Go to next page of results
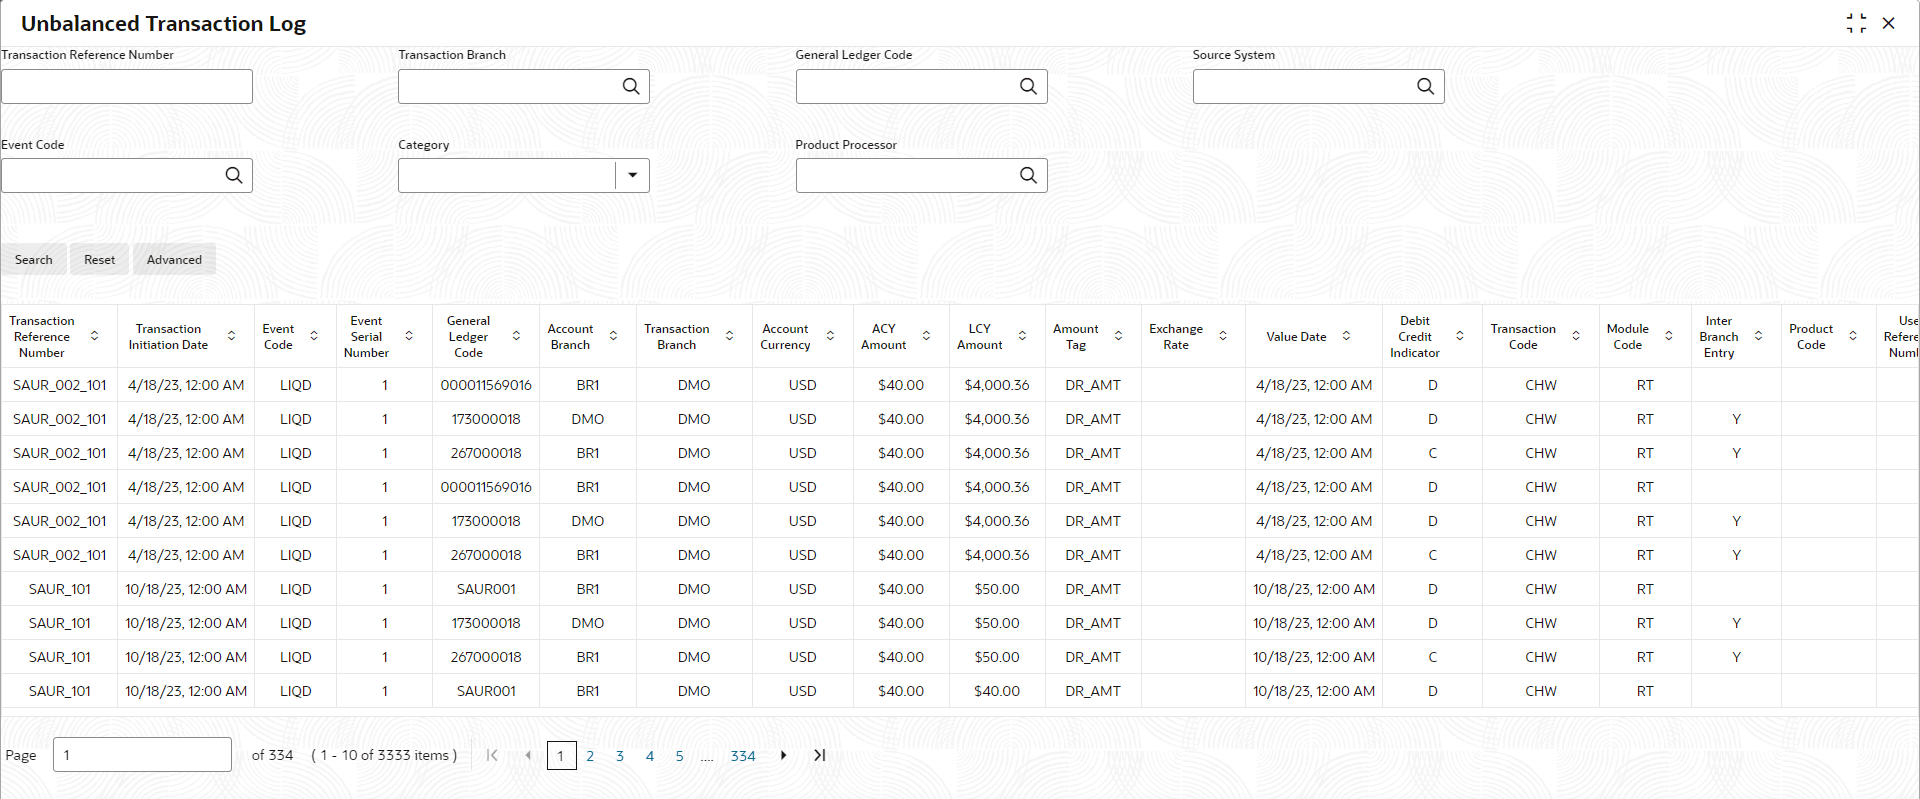This screenshot has height=799, width=1920. [x=783, y=756]
